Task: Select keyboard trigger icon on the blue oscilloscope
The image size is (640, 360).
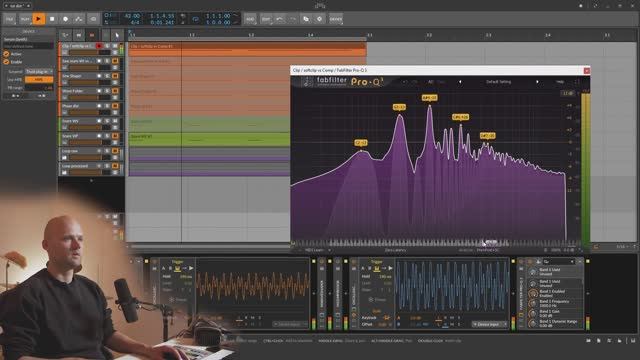Action: (x=376, y=268)
